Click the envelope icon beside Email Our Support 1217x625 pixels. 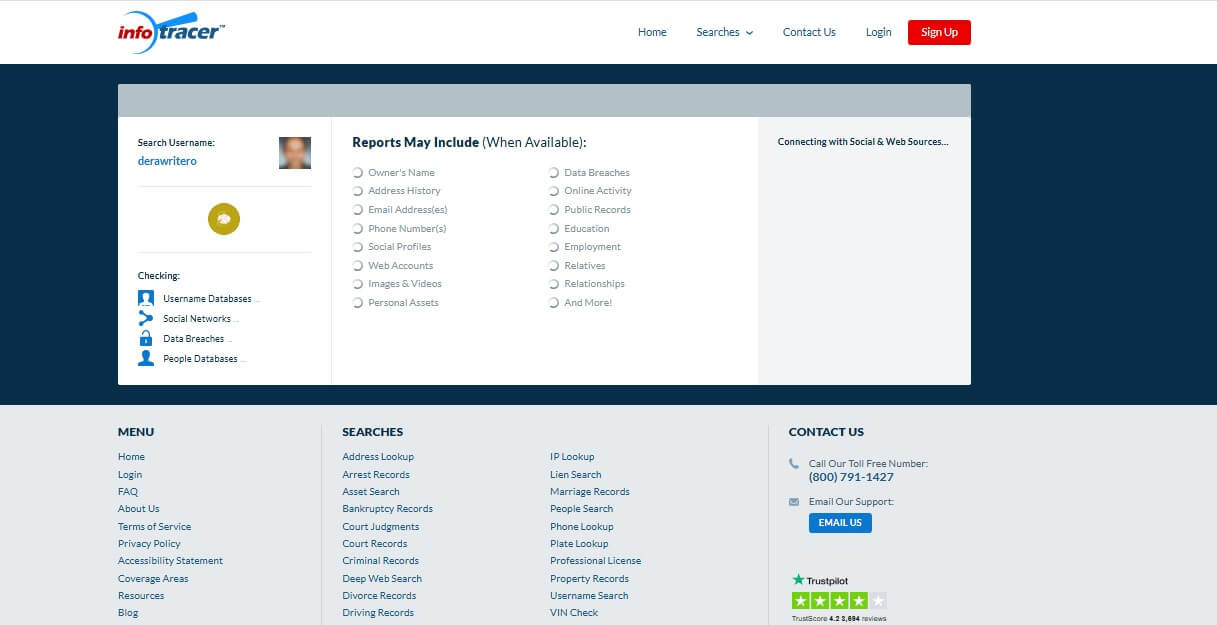tap(794, 502)
